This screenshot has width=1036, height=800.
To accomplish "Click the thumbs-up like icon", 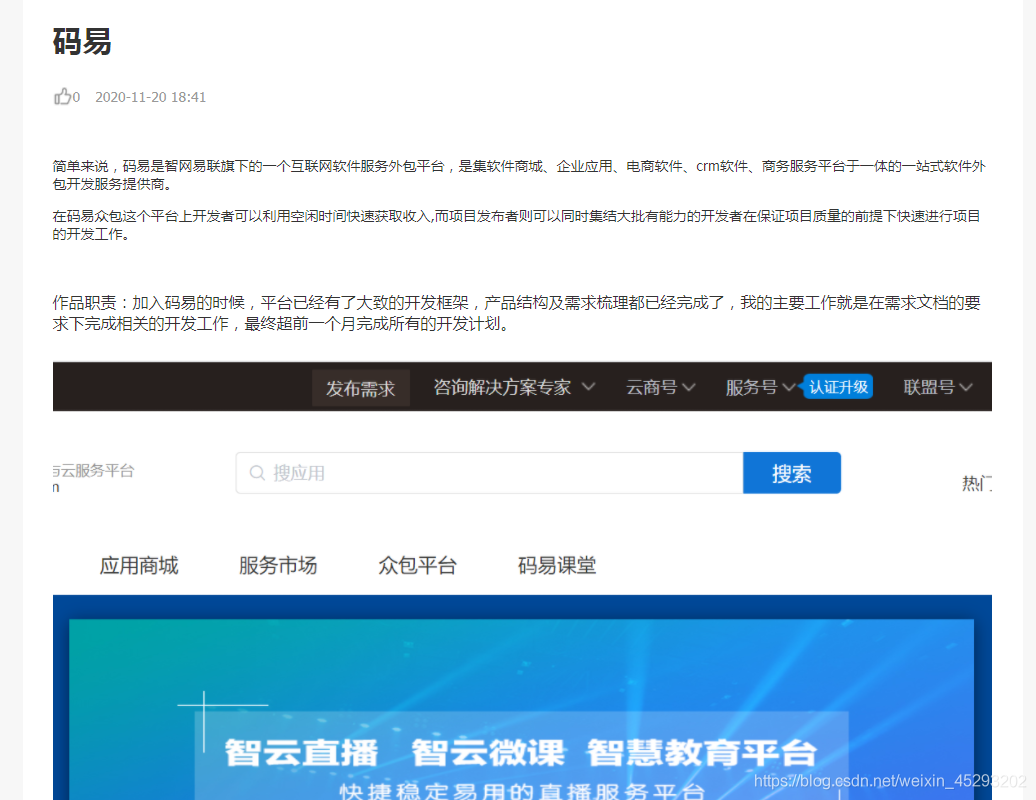I will point(62,96).
